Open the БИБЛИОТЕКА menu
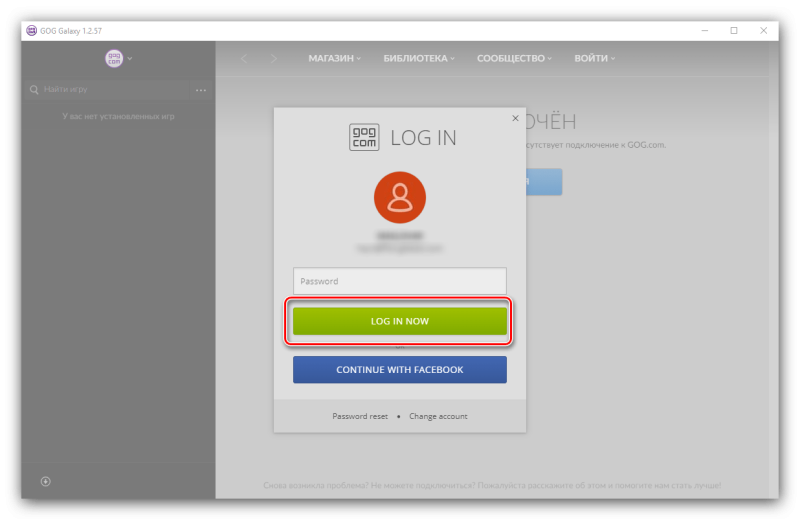The height and width of the screenshot is (520, 800). (419, 58)
